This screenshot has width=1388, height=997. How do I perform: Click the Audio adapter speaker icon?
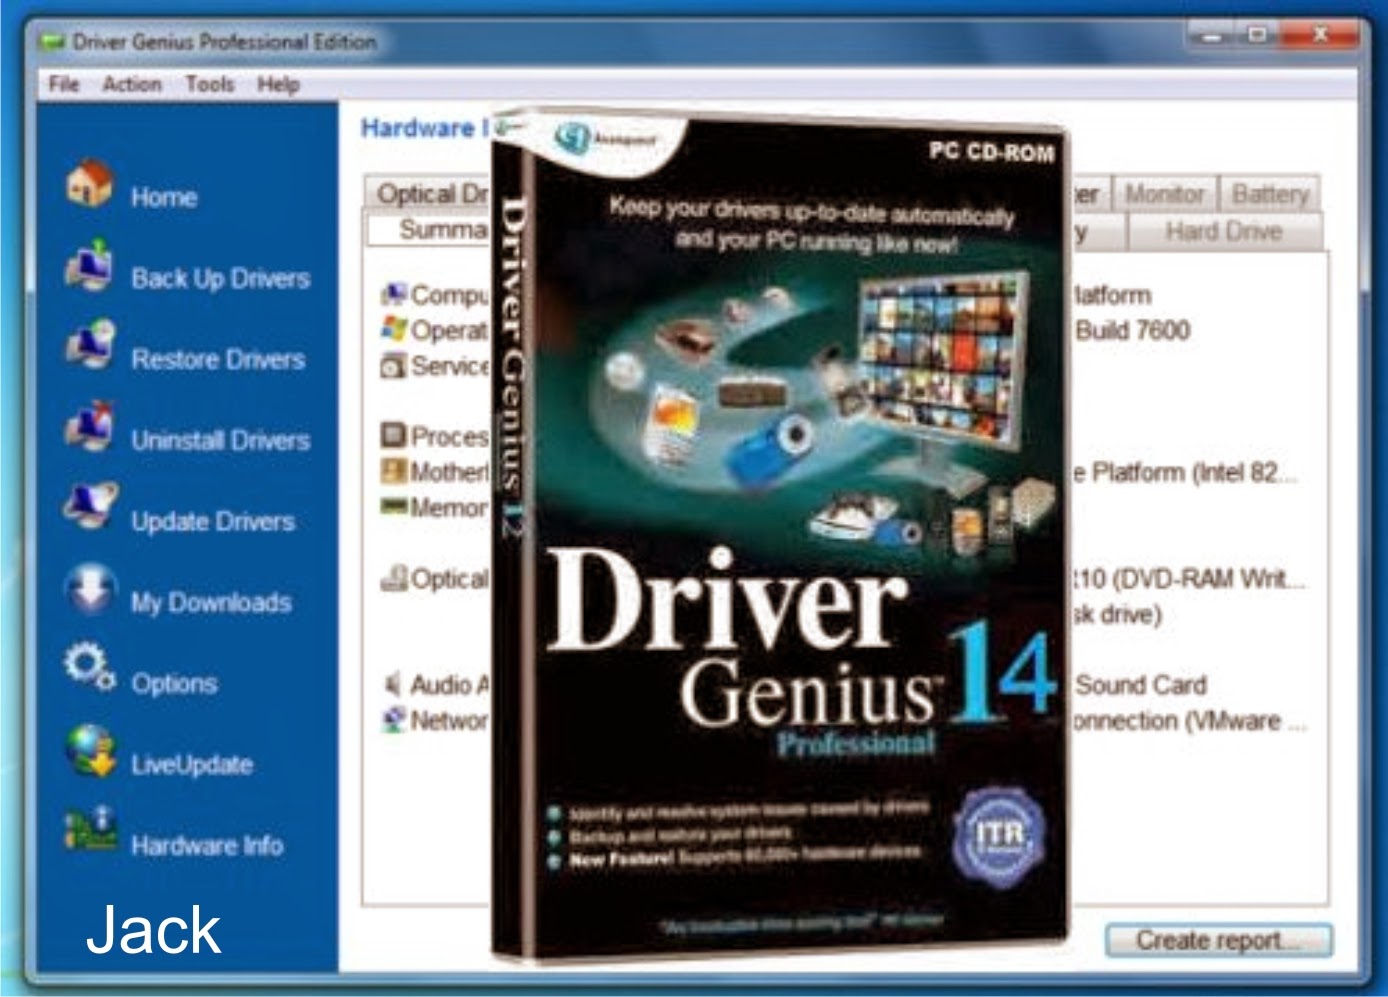pyautogui.click(x=394, y=684)
